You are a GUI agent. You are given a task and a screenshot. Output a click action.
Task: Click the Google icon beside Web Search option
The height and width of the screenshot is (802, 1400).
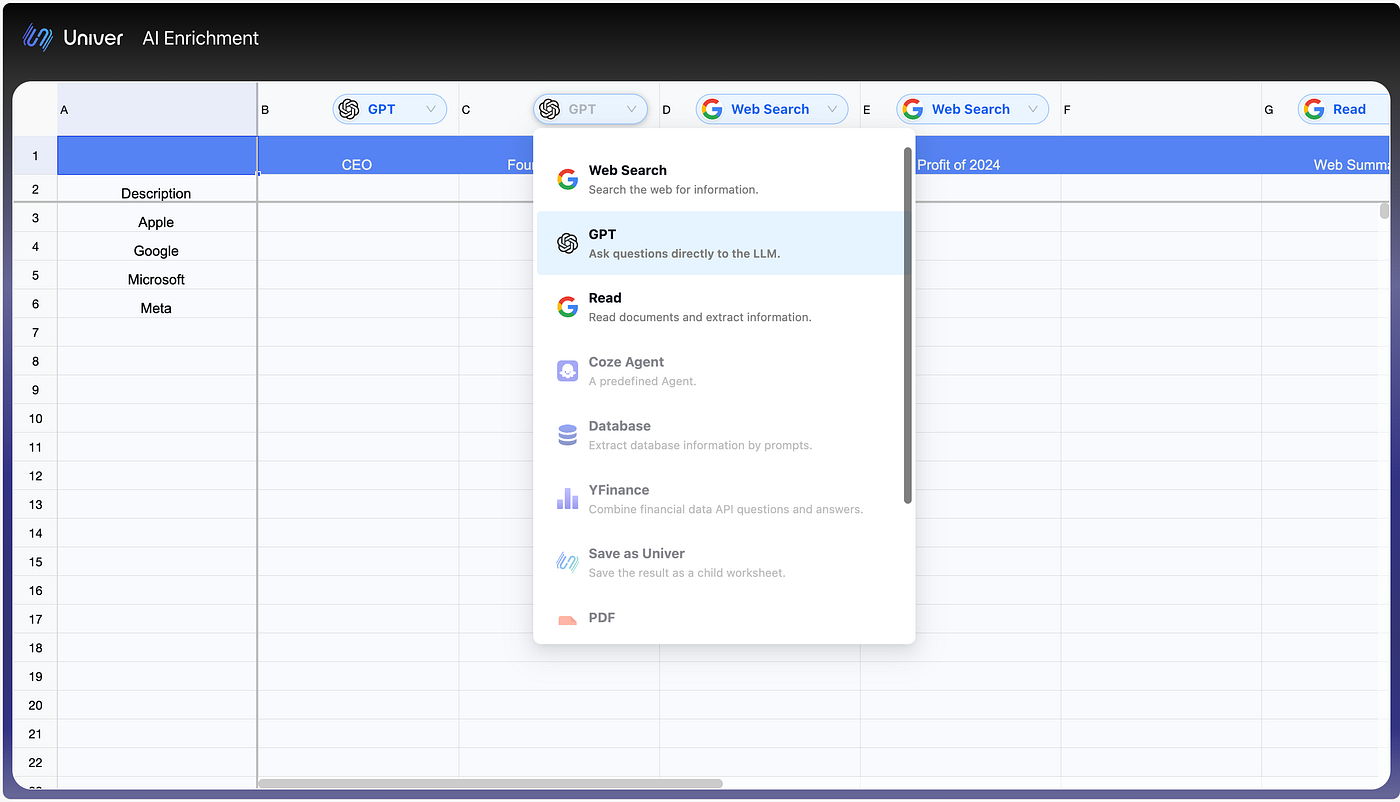[x=567, y=180]
